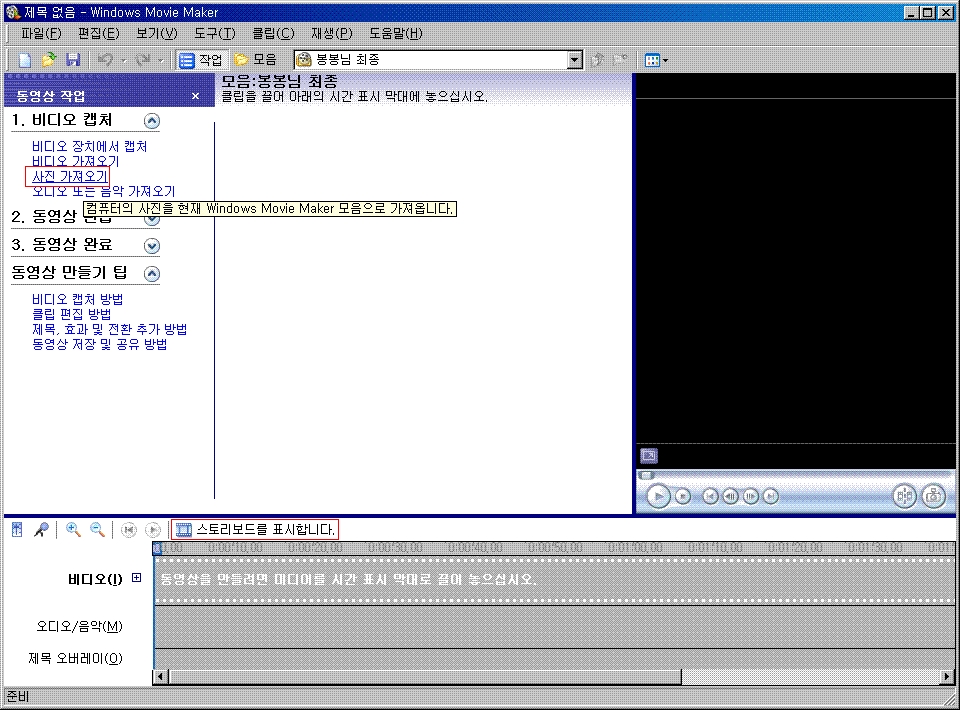The image size is (960, 710).
Task: Open the 제목, 효과 및 전환 추가 방법 tip
Action: pos(110,329)
